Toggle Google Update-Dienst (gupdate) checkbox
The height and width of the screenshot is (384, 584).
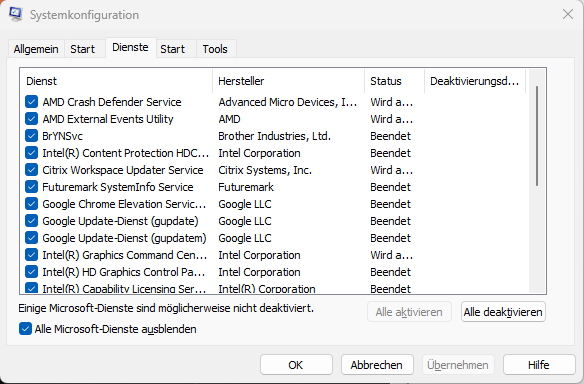click(31, 221)
